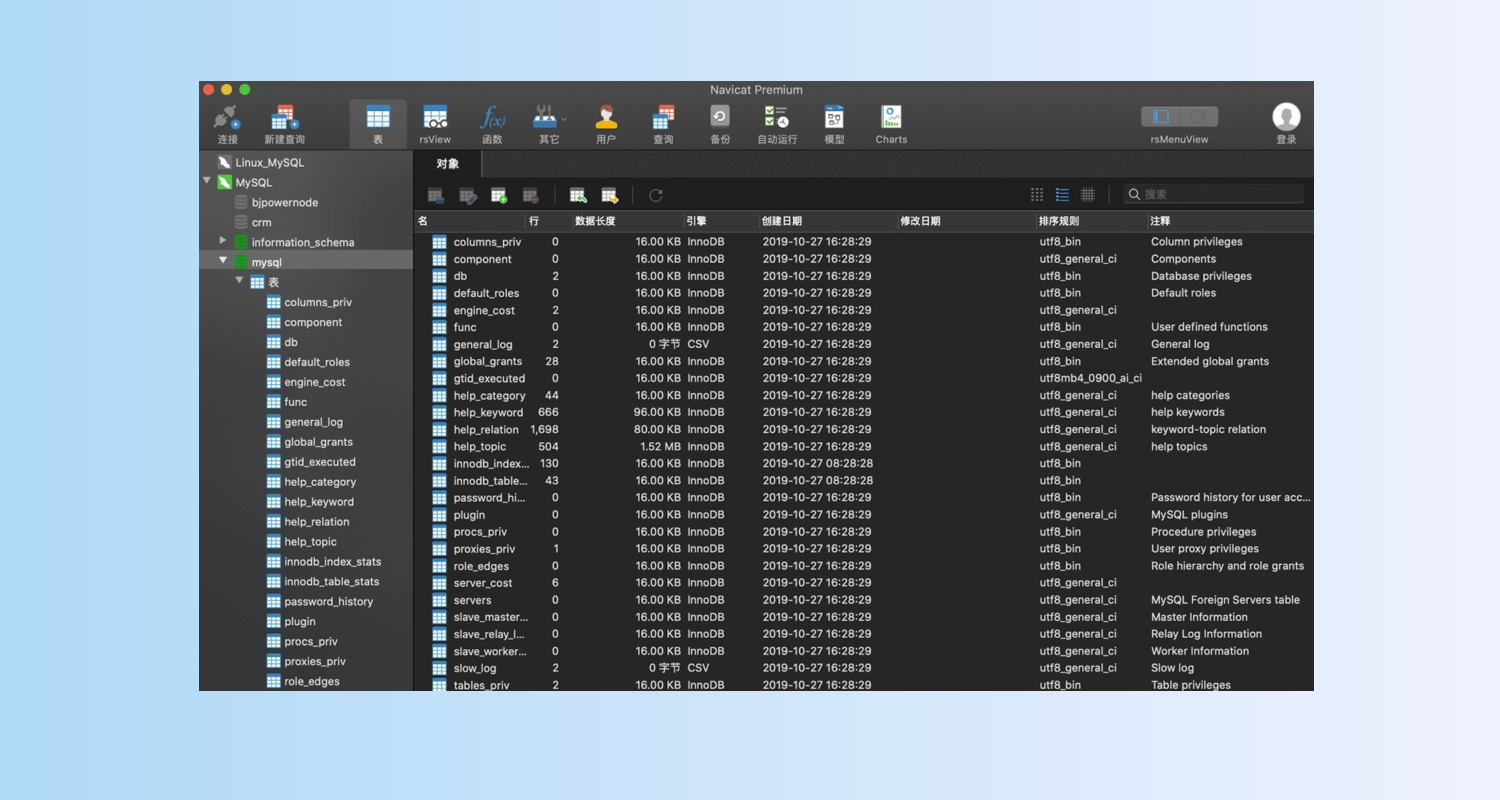Collapse the MySQL connection node
The image size is (1500, 800).
click(x=207, y=182)
